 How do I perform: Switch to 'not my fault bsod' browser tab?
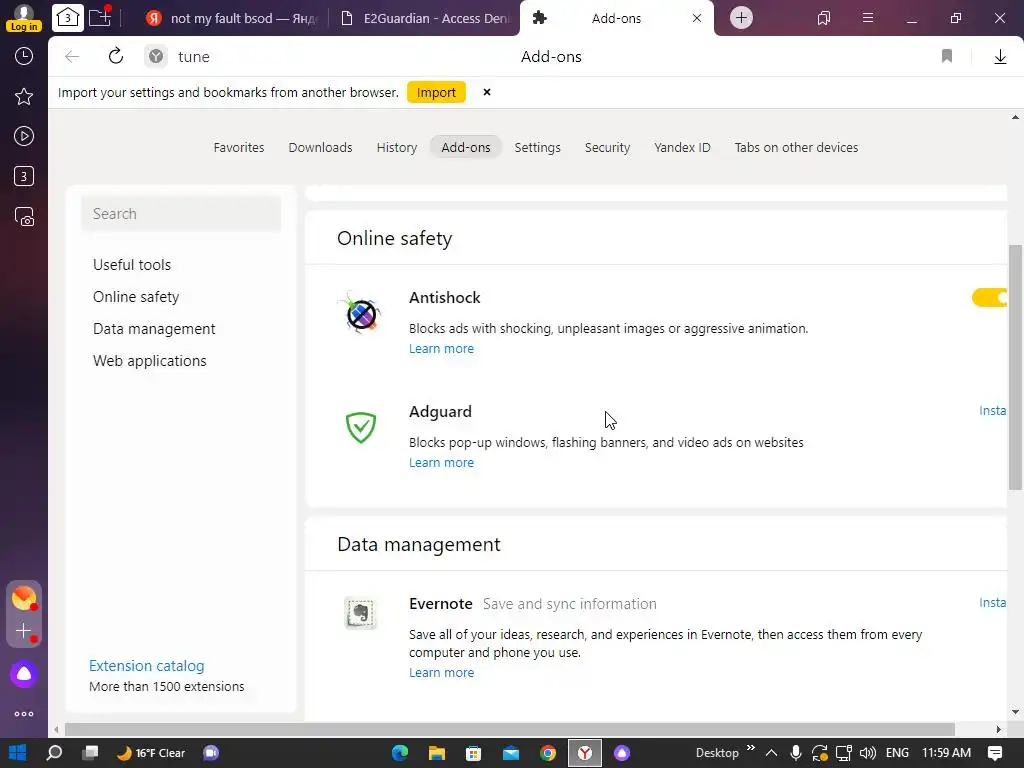(231, 18)
